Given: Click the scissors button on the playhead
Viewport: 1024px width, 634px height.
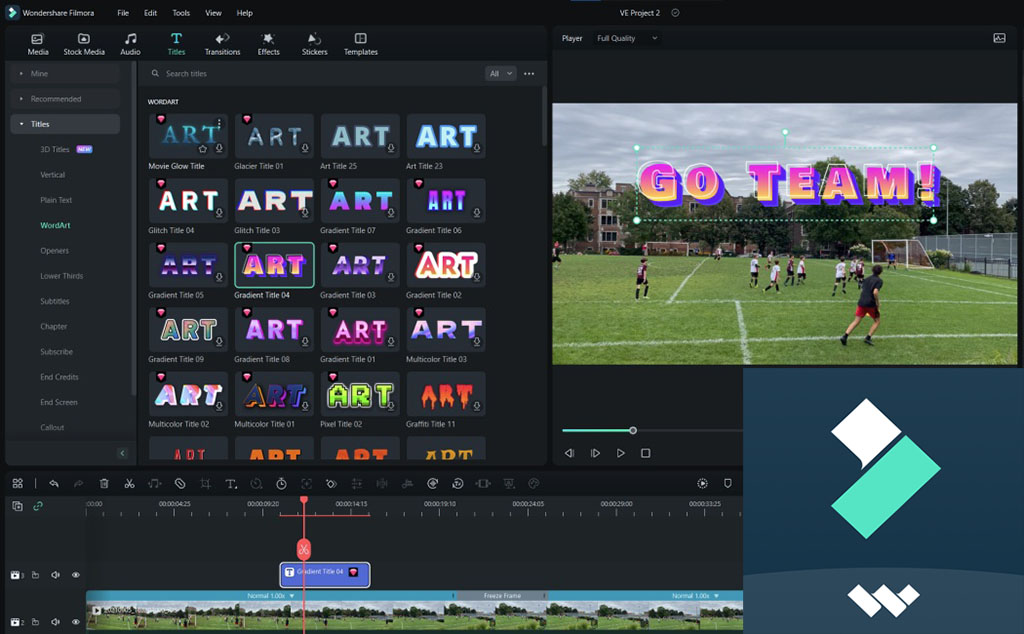Looking at the screenshot, I should [304, 550].
